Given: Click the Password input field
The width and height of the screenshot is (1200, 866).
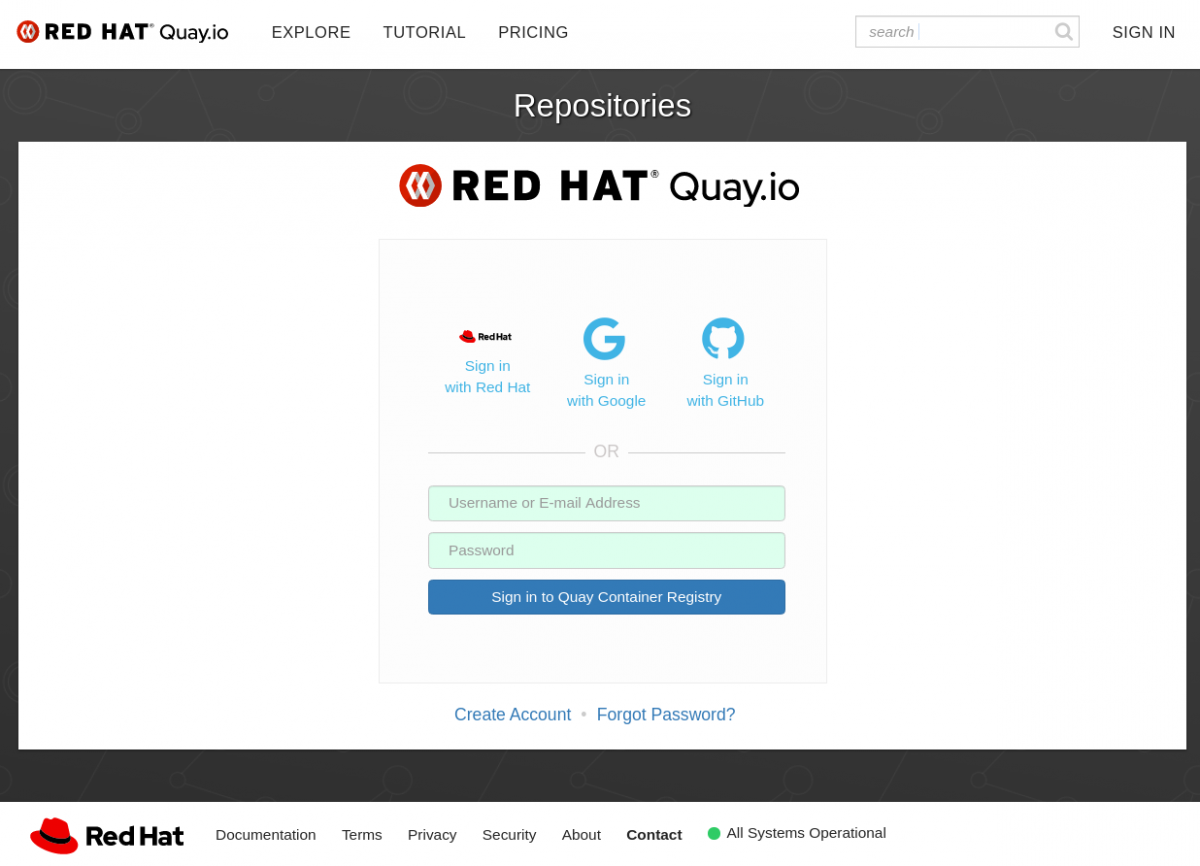Looking at the screenshot, I should (606, 550).
